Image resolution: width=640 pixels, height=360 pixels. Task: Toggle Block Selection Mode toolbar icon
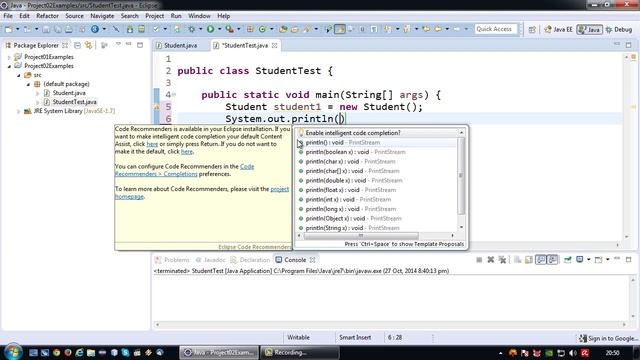[x=362, y=29]
